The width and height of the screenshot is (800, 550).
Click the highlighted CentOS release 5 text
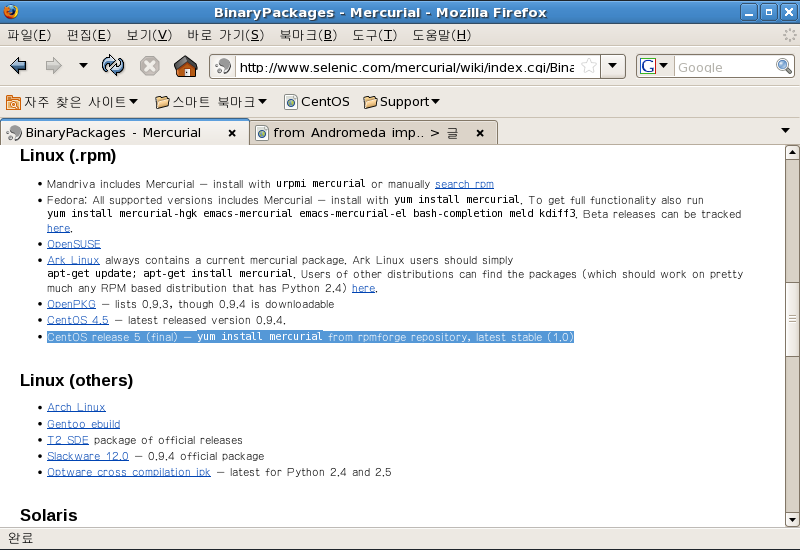[310, 337]
